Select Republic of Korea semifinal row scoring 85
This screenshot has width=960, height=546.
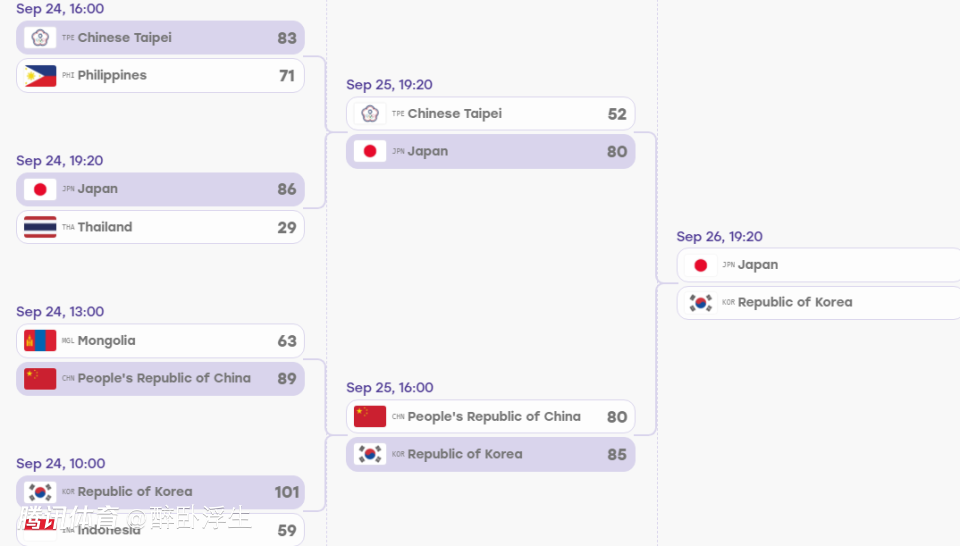490,454
